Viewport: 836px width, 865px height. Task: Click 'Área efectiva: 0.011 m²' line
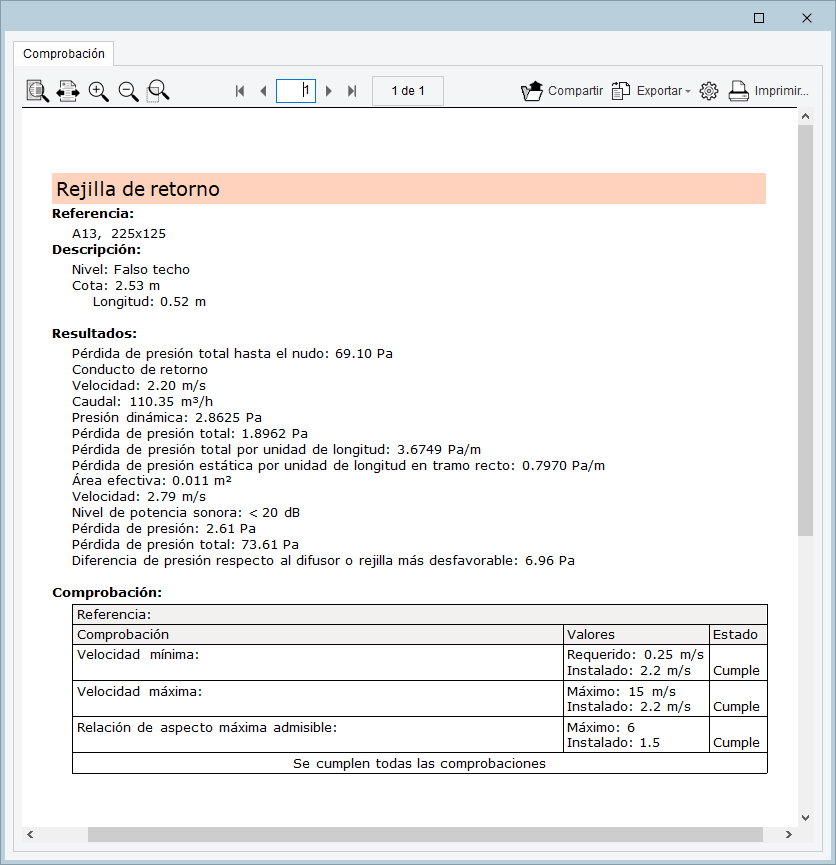[x=152, y=480]
